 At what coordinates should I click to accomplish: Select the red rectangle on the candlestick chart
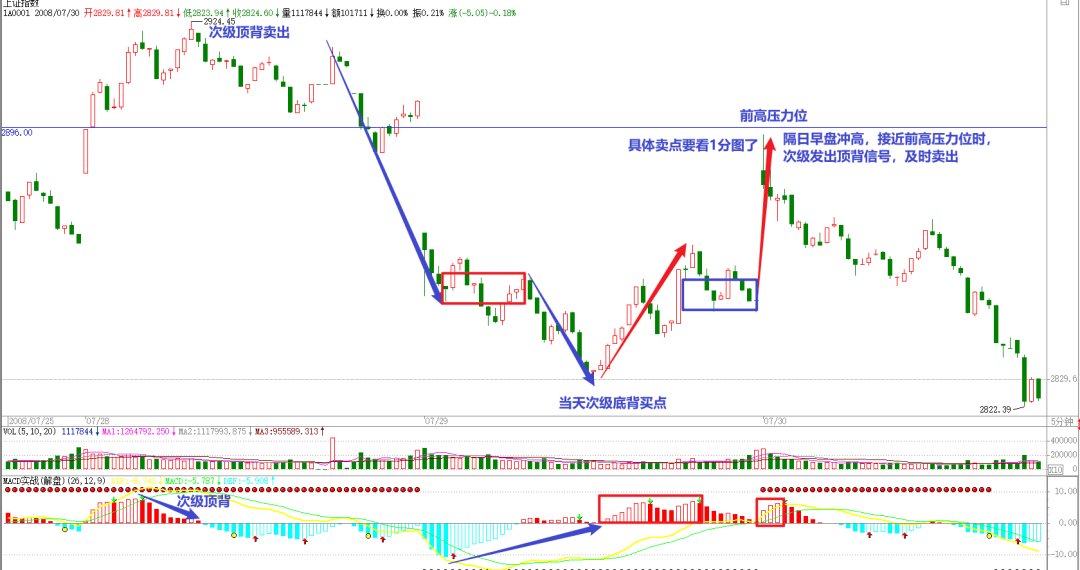pyautogui.click(x=483, y=288)
